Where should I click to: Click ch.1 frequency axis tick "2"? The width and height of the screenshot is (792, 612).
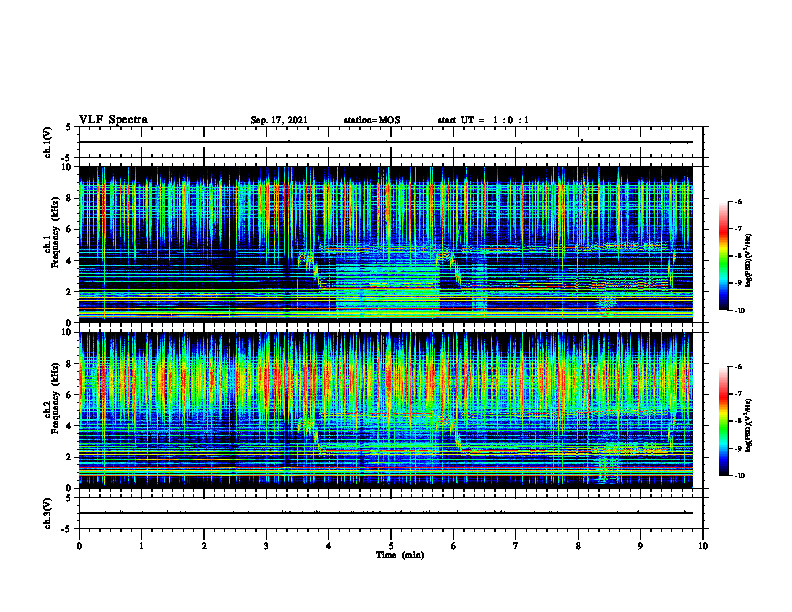[x=70, y=292]
